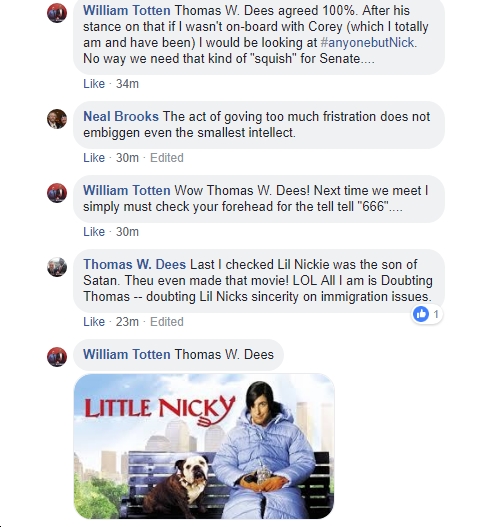Click William Totten's name above Little Nicky image
483x527 pixels.
[x=127, y=354]
